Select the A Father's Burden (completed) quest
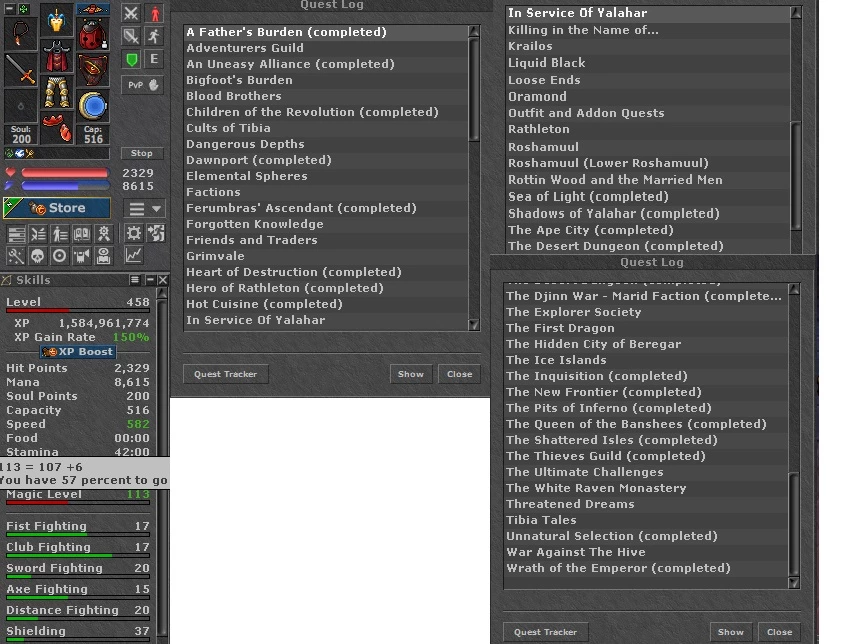 point(326,32)
